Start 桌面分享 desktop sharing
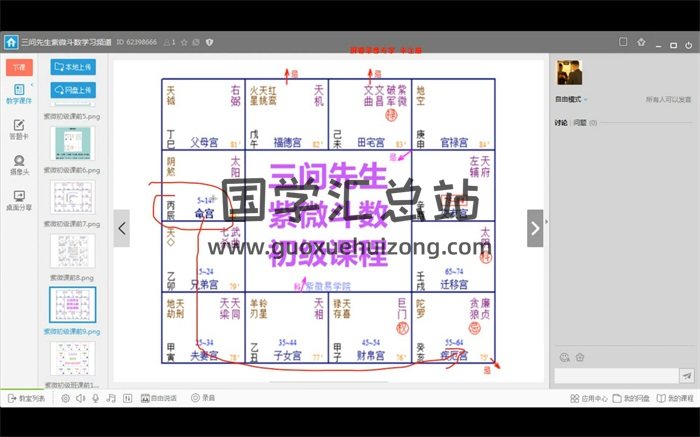Viewport: 700px width, 437px height. (19, 200)
